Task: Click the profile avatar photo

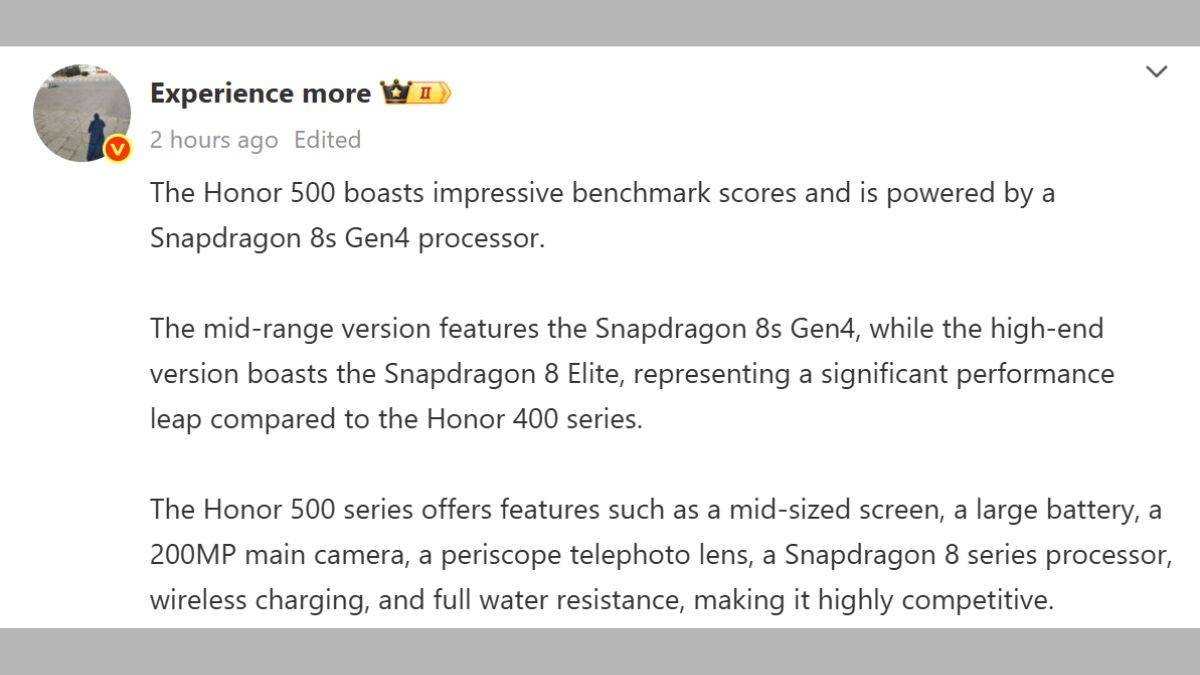Action: [x=81, y=112]
